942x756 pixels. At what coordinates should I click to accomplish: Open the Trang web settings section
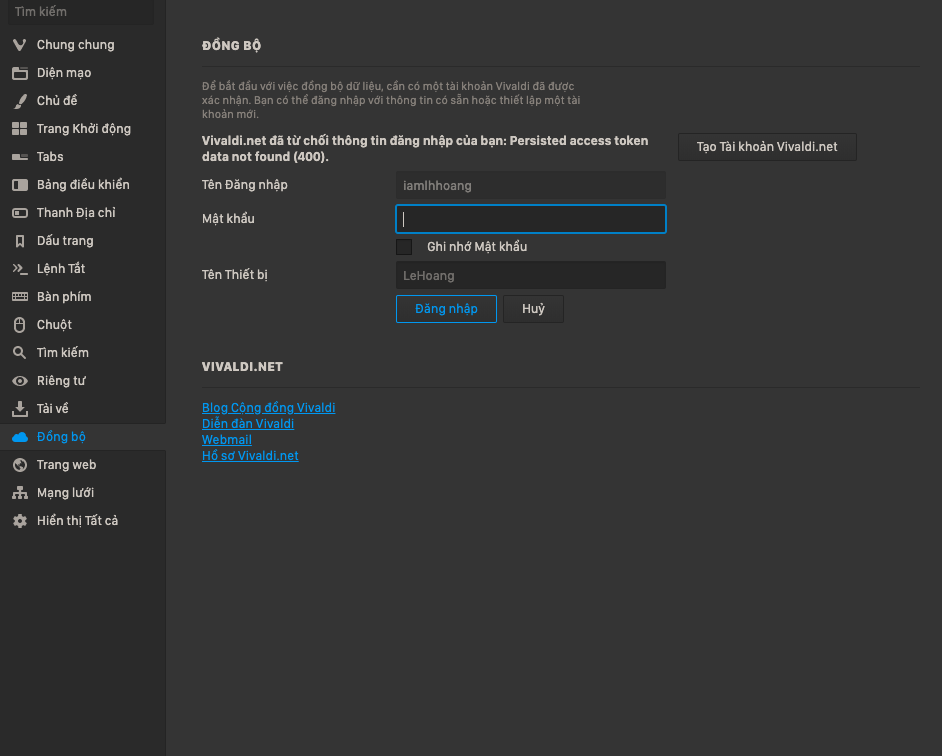click(x=66, y=465)
